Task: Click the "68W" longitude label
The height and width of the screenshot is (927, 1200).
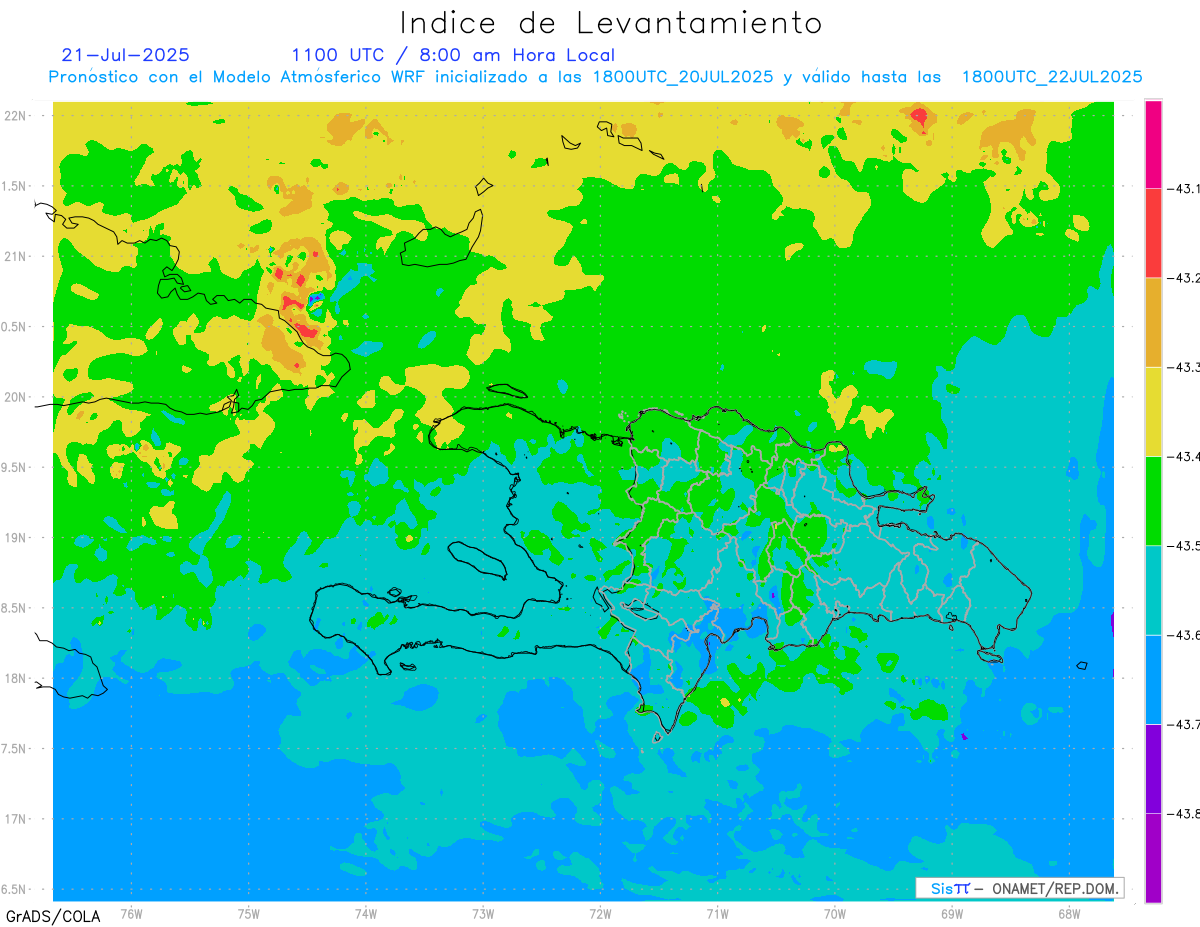Action: coord(1069,913)
